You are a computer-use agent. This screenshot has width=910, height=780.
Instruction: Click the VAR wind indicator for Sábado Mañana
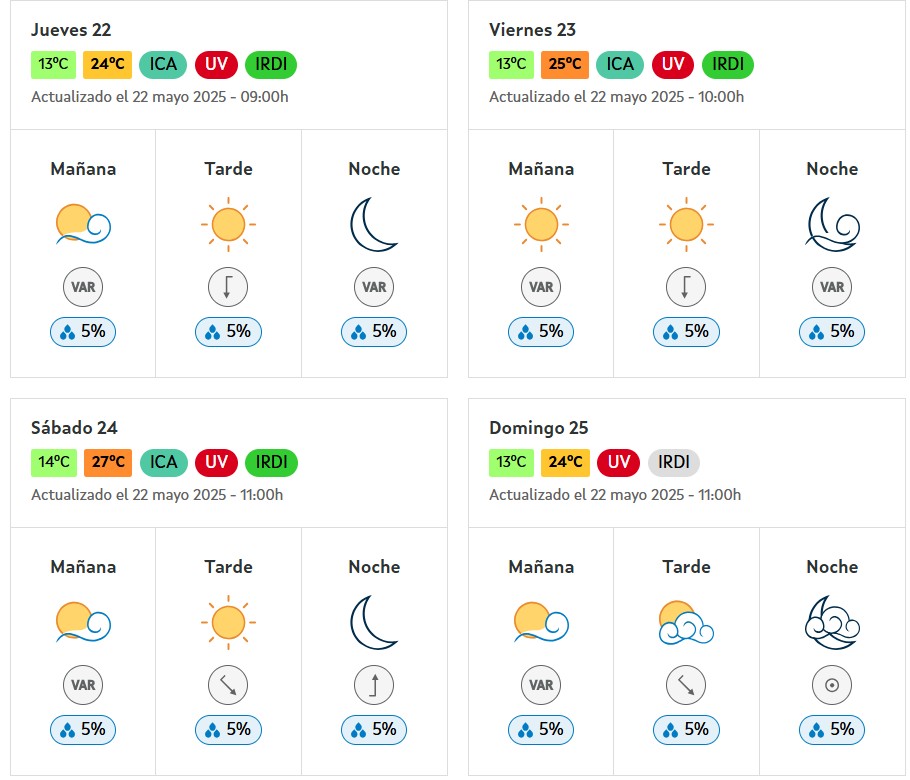83,685
